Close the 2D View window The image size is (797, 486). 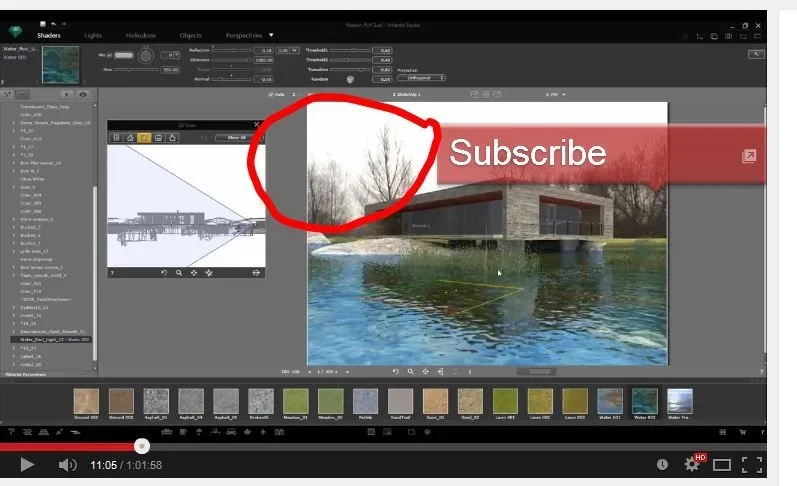257,125
